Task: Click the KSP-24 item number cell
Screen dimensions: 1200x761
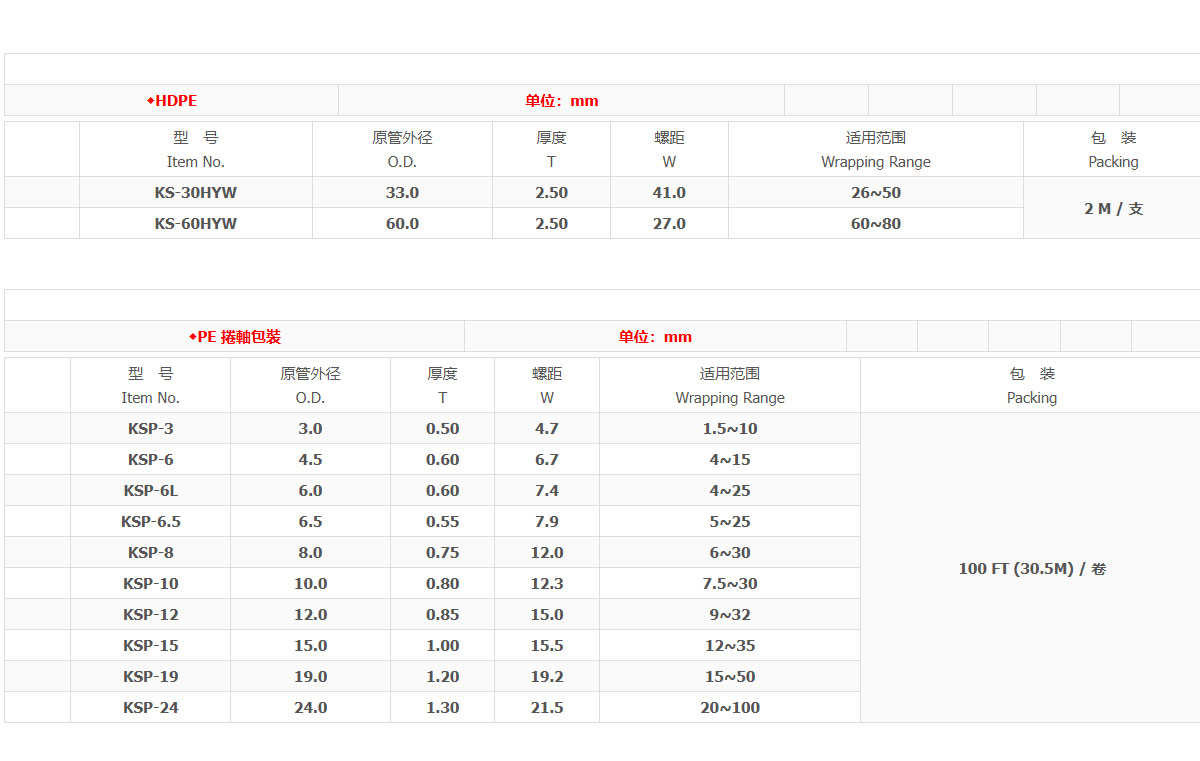Action: click(151, 708)
